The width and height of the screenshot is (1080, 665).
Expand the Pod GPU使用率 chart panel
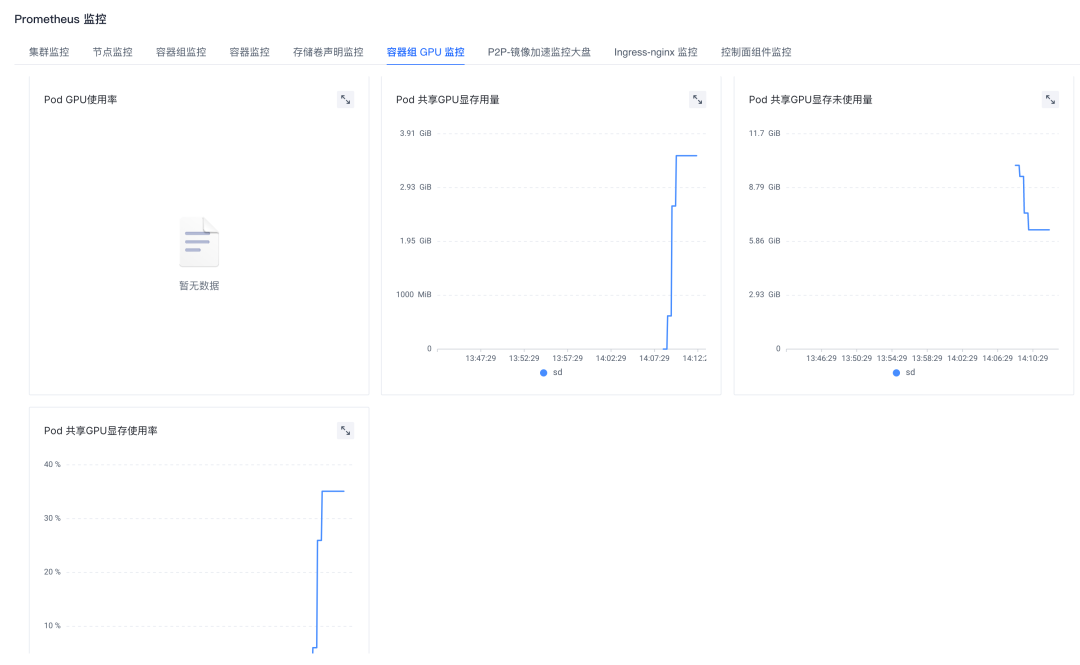click(345, 99)
